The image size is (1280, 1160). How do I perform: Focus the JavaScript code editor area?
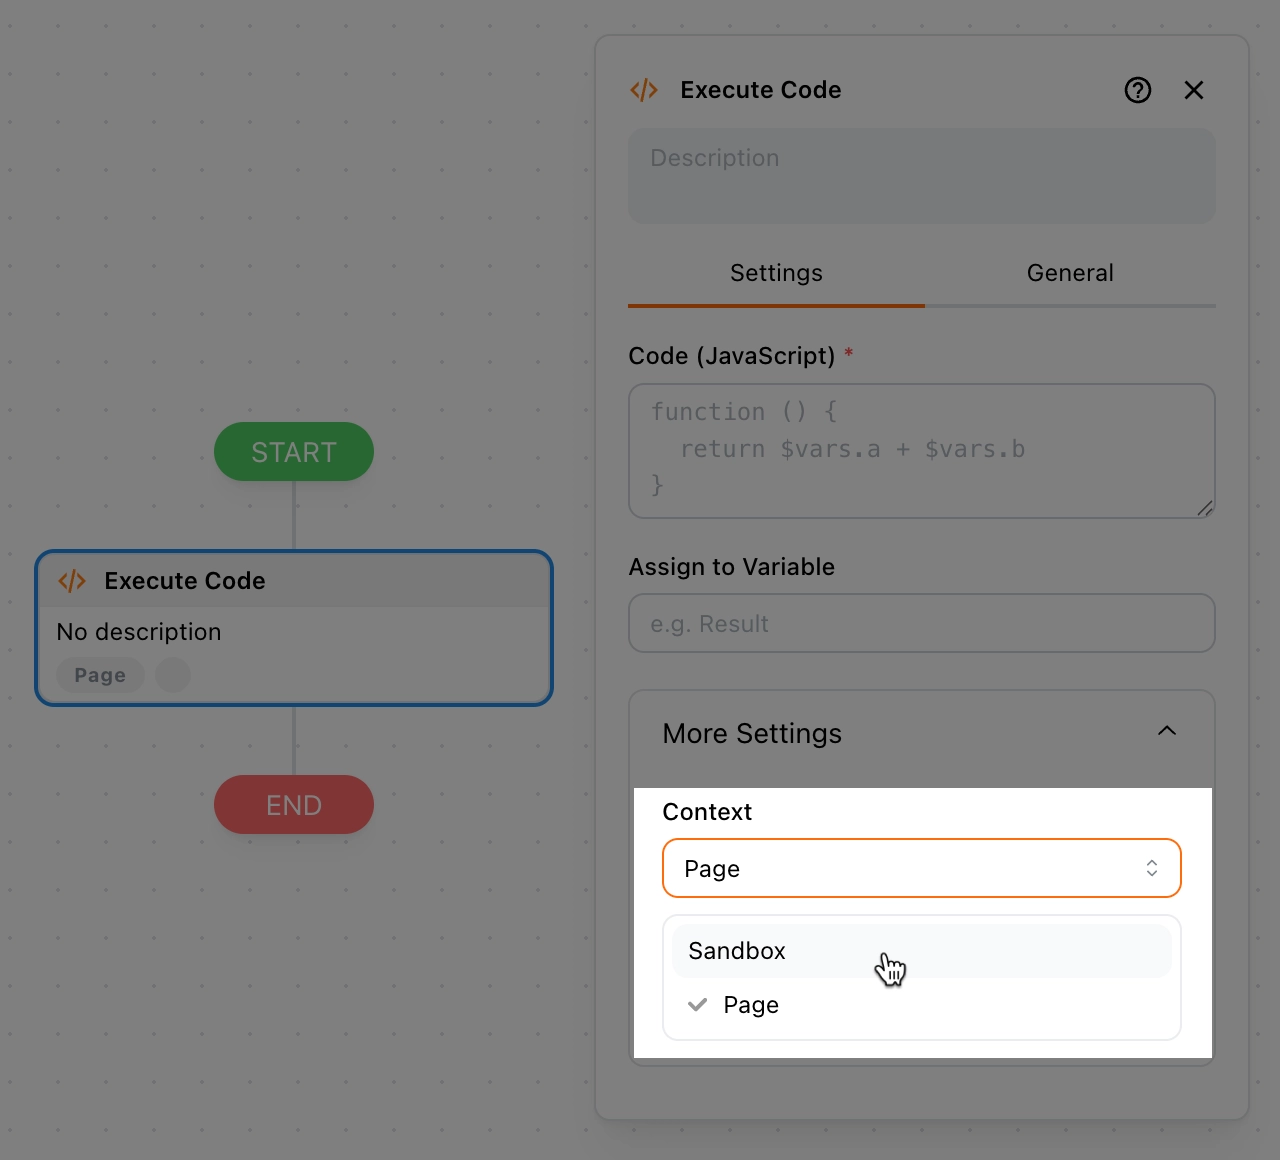click(x=921, y=450)
